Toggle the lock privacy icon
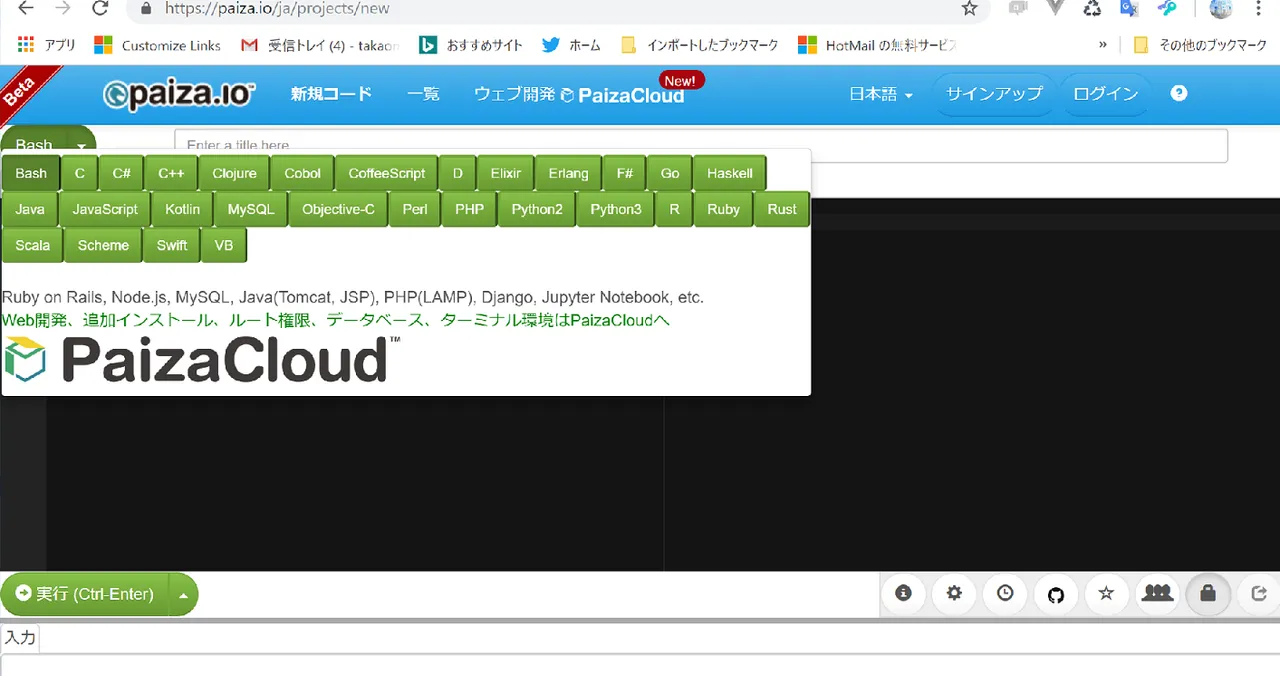This screenshot has width=1280, height=676. click(1208, 593)
